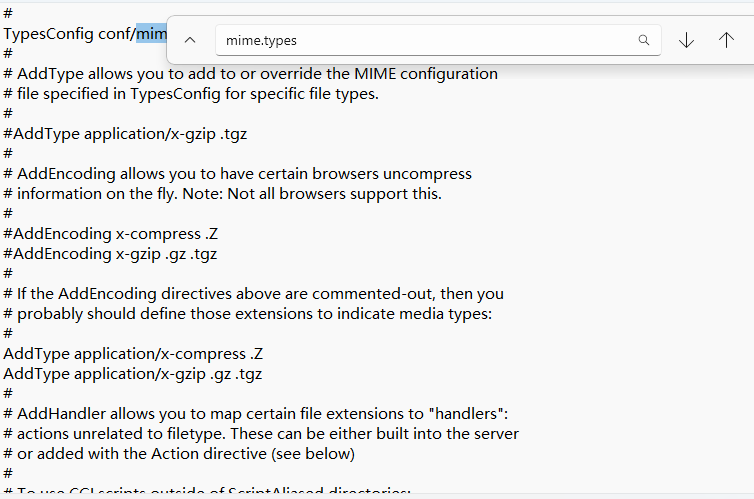Image resolution: width=754 pixels, height=499 pixels.
Task: Place cursor on '#AddType application/x-gzip .tgz' line
Action: point(125,134)
